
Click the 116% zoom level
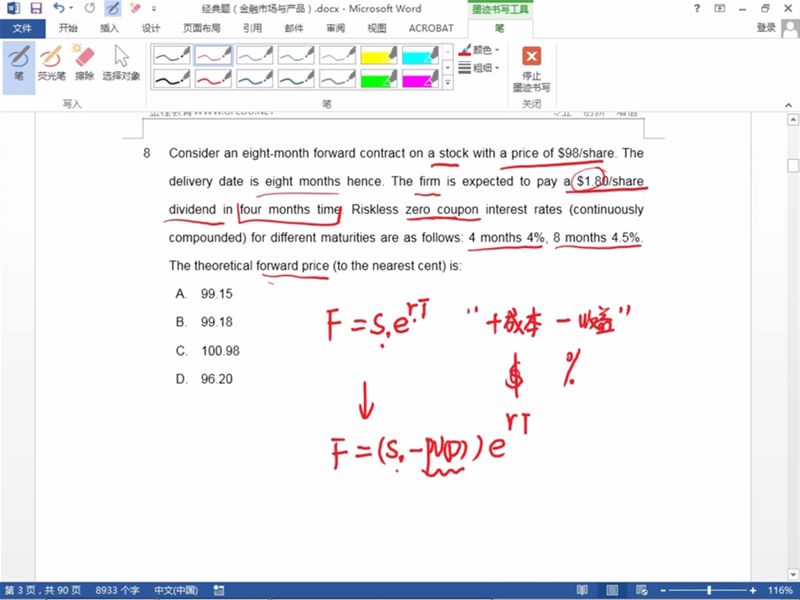(780, 590)
